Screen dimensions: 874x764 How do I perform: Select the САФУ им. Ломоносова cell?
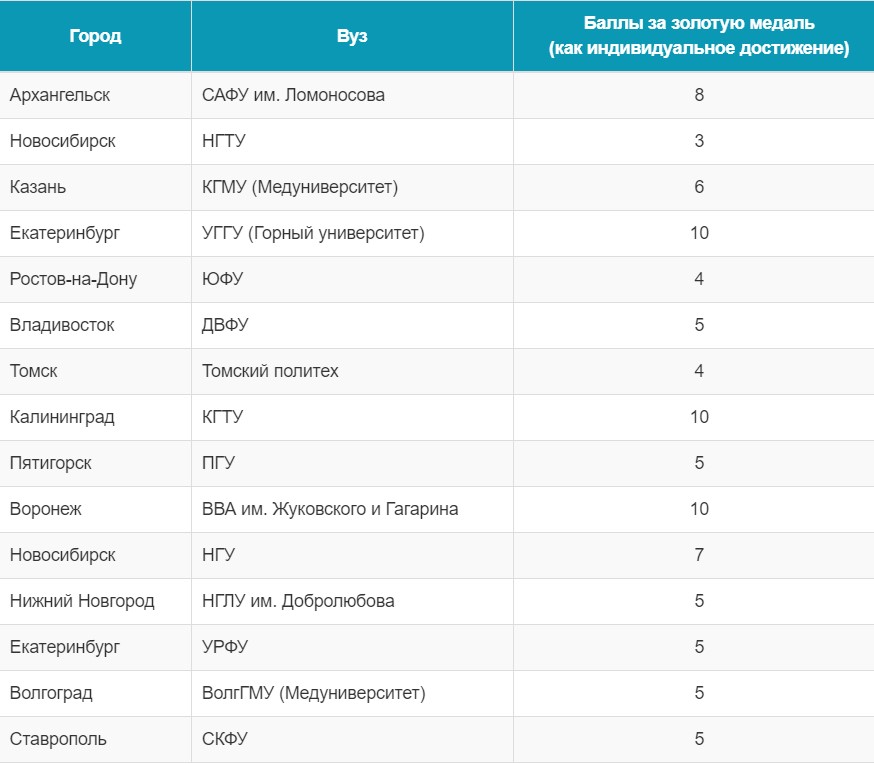point(352,95)
